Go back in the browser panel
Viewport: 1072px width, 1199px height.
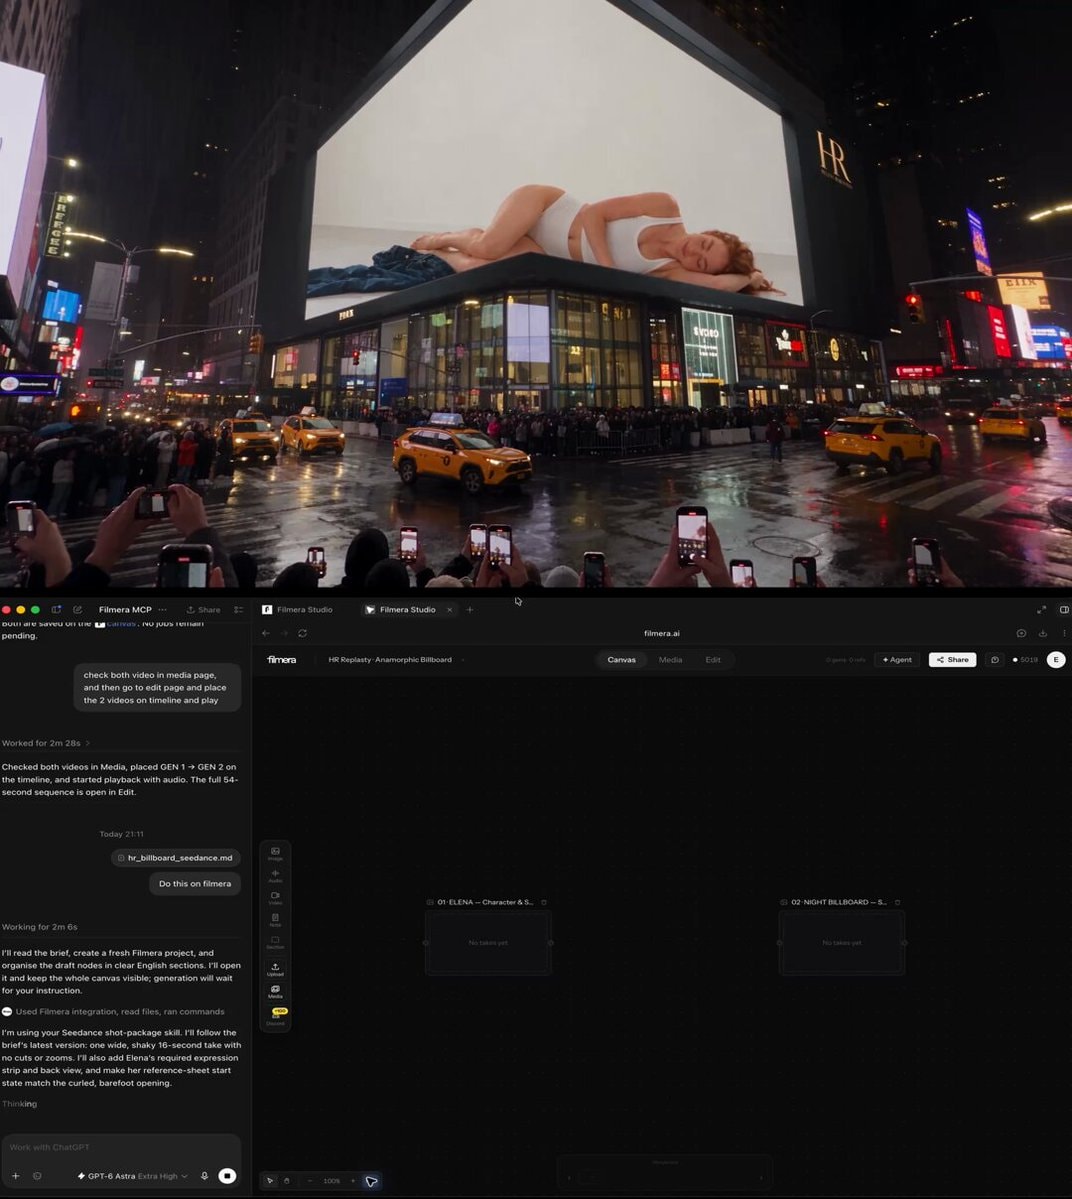click(x=266, y=633)
